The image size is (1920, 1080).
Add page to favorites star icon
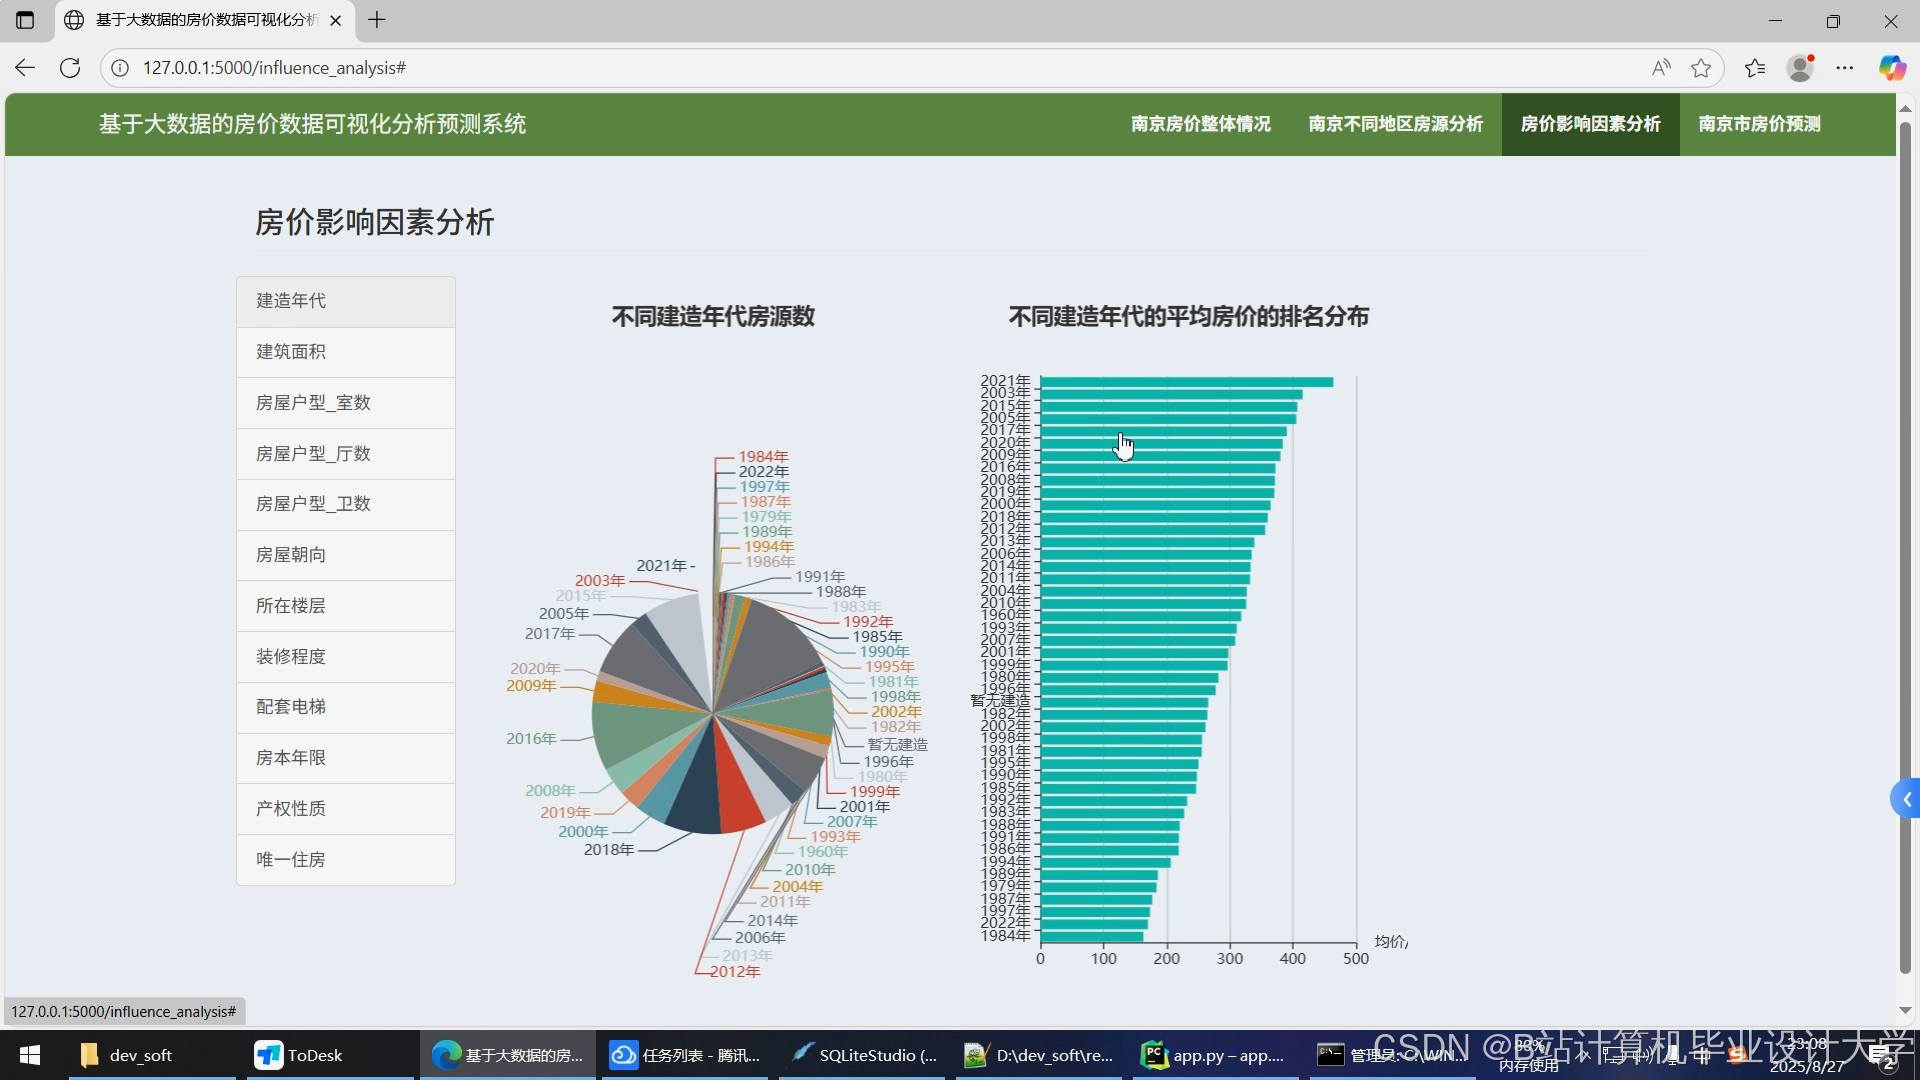pyautogui.click(x=1701, y=68)
